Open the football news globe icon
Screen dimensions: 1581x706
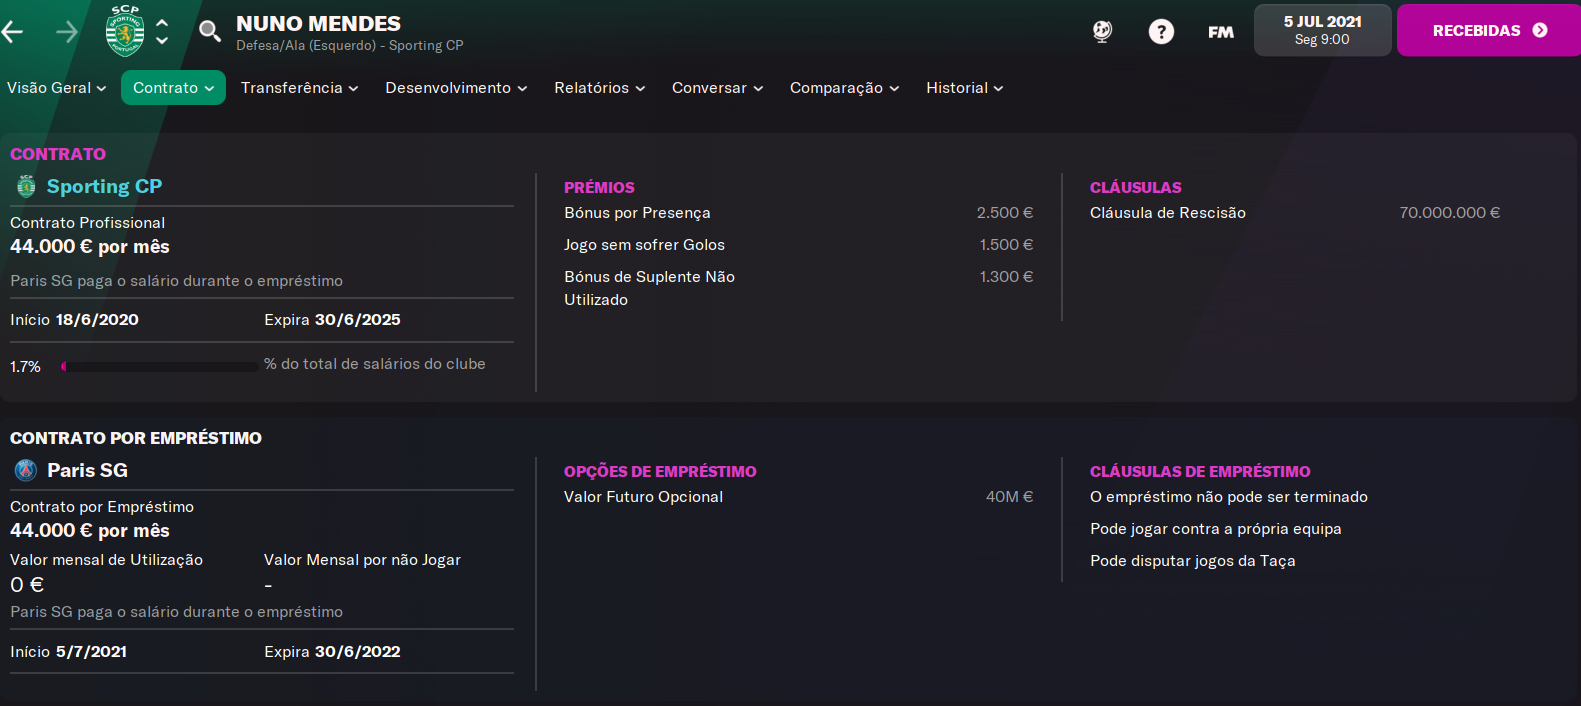pyautogui.click(x=1102, y=31)
